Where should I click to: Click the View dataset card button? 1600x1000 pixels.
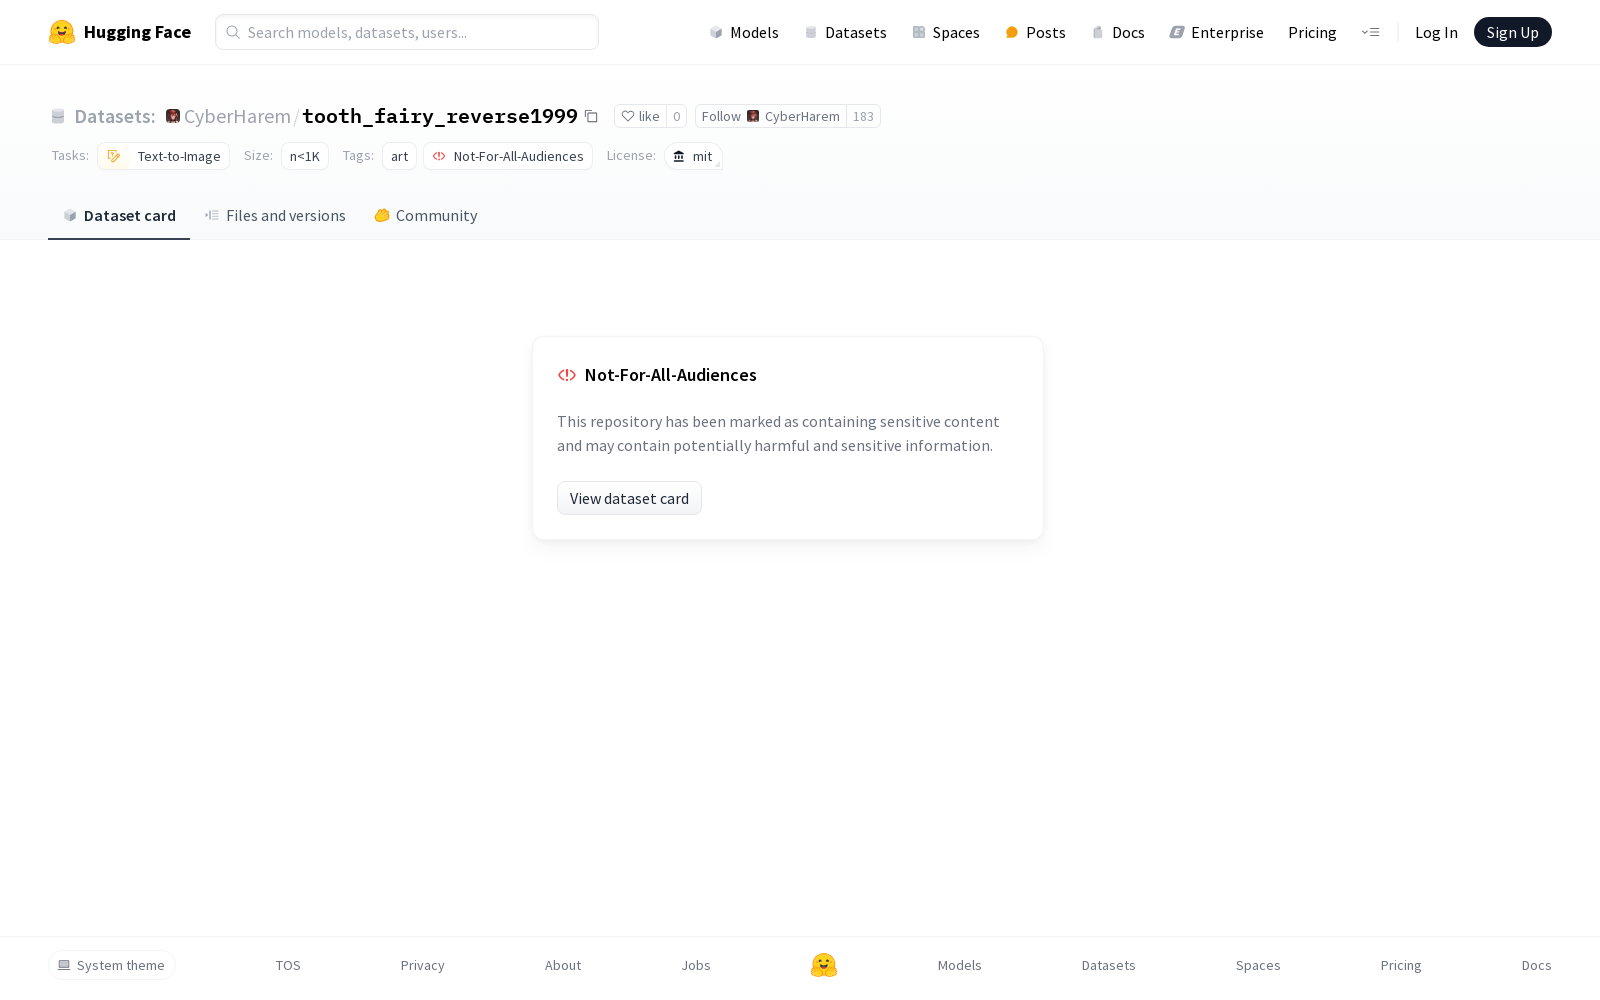click(629, 498)
